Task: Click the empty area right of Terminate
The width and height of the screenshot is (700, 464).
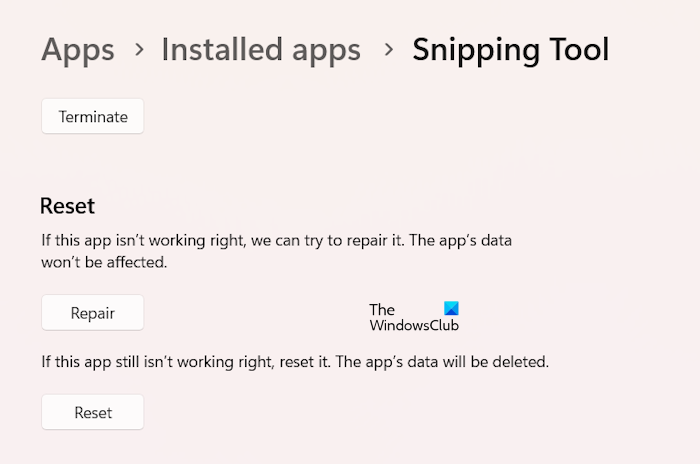Action: click(400, 116)
